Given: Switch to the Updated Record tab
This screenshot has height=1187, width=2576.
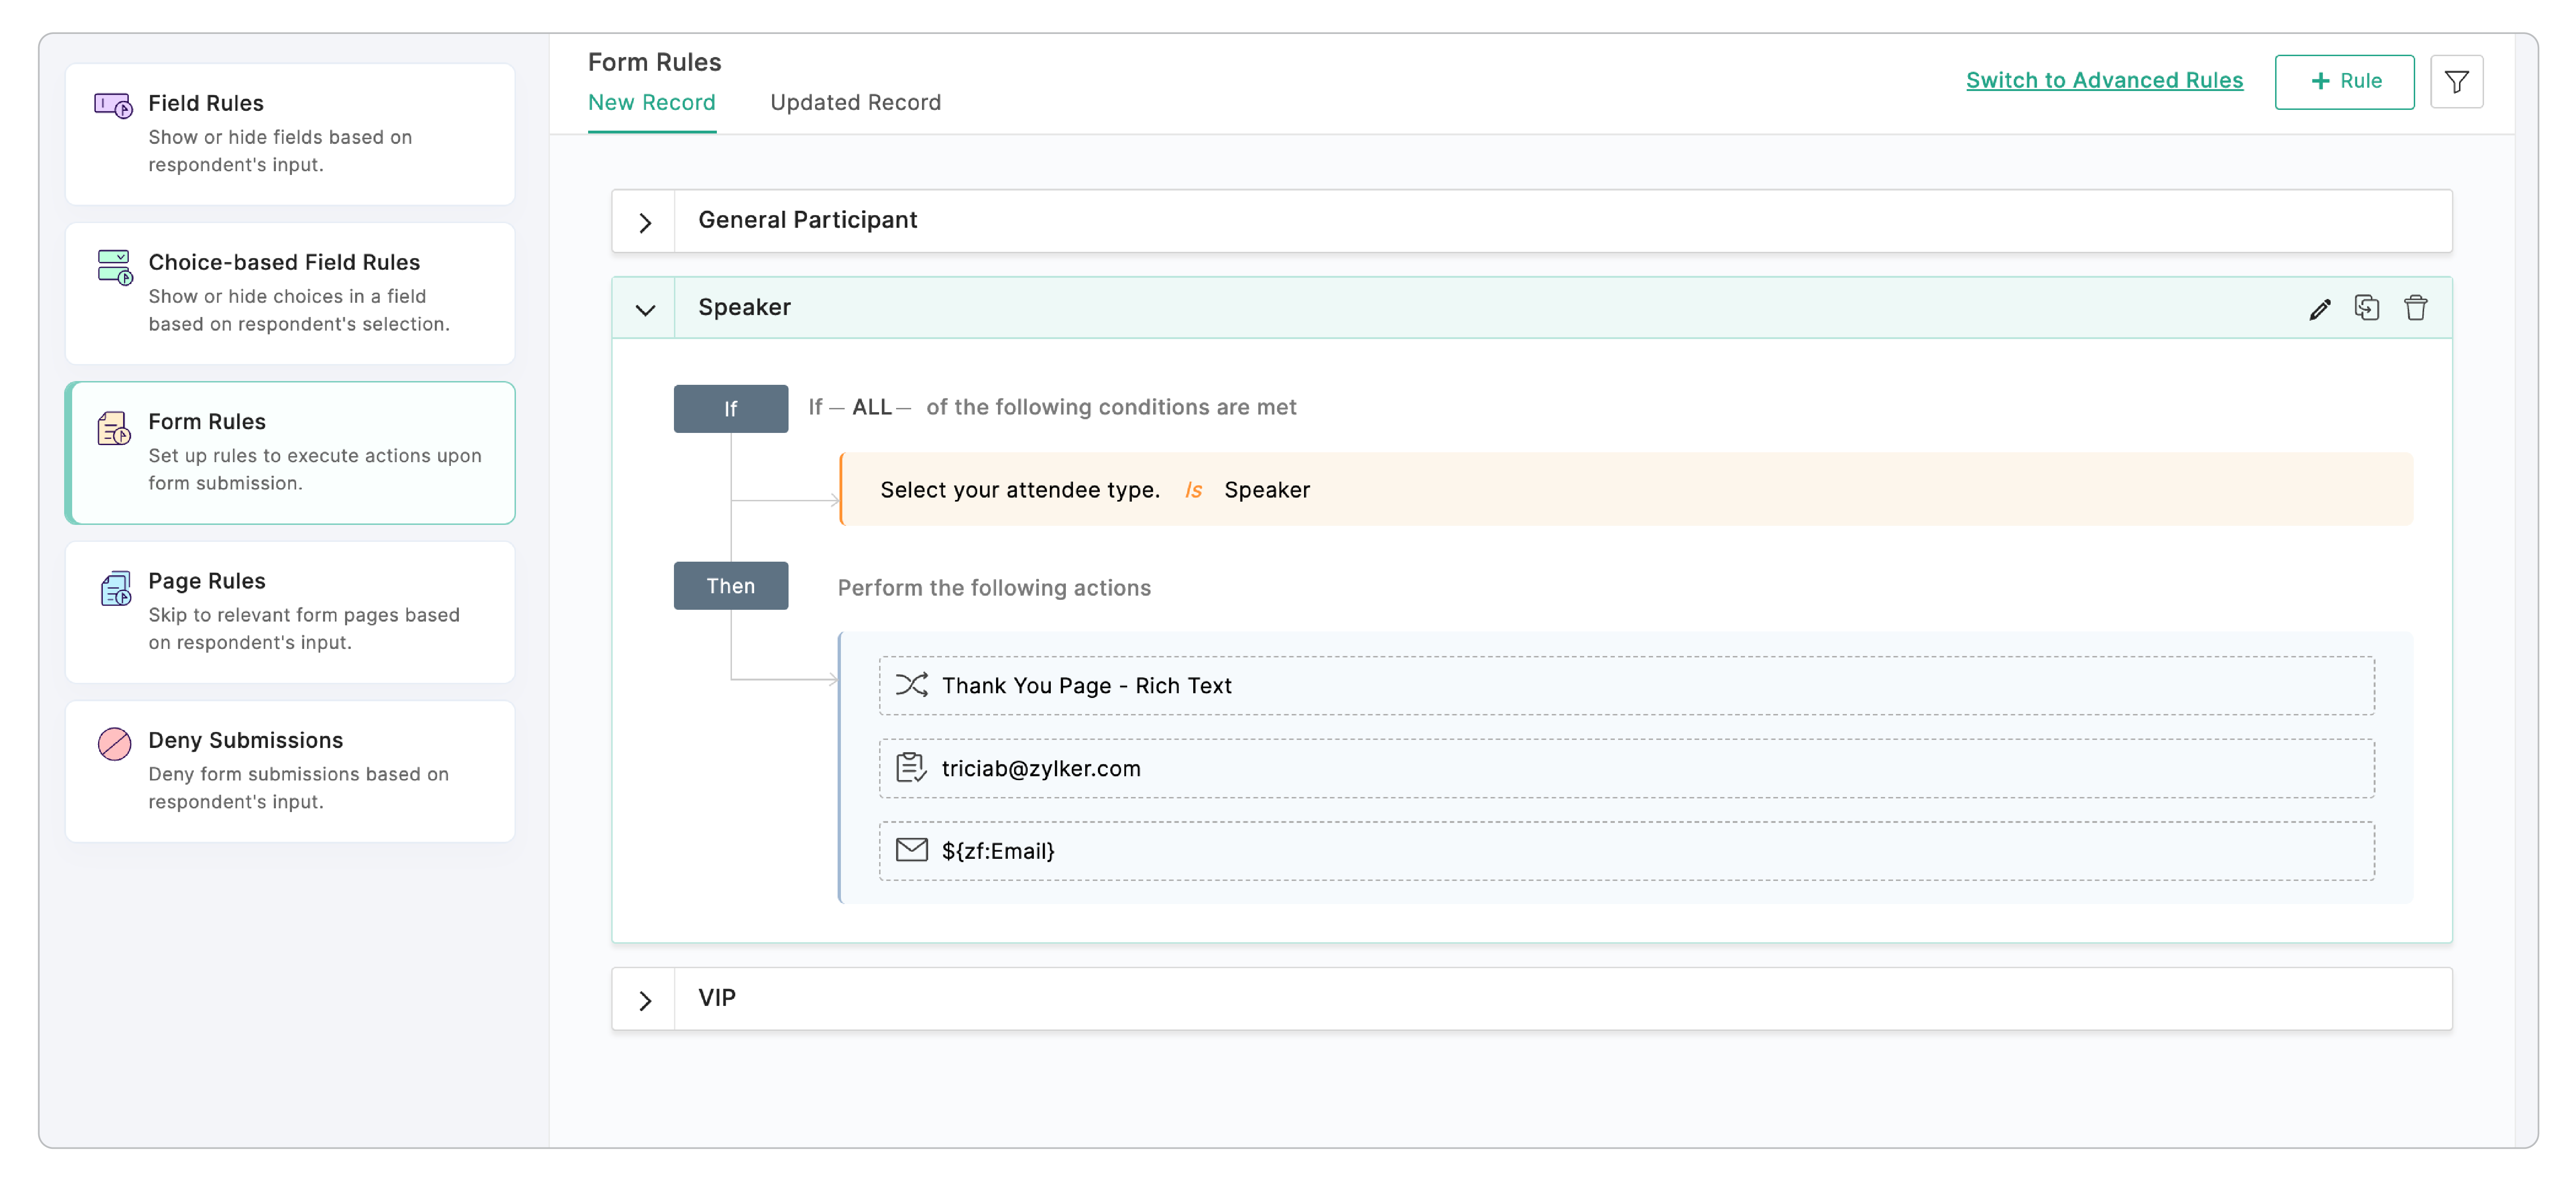Looking at the screenshot, I should pyautogui.click(x=855, y=103).
